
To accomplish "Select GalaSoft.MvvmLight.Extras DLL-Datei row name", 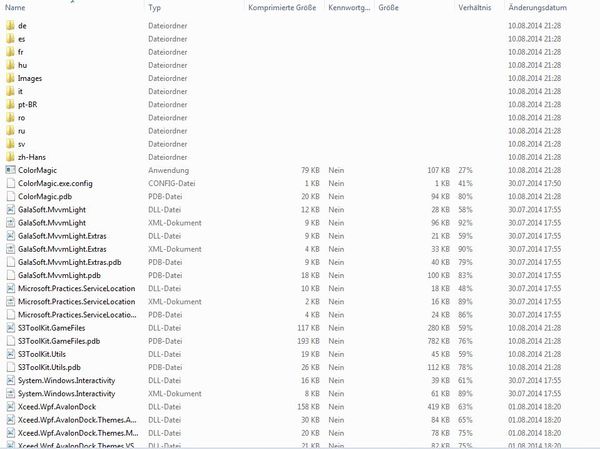I will [x=62, y=236].
